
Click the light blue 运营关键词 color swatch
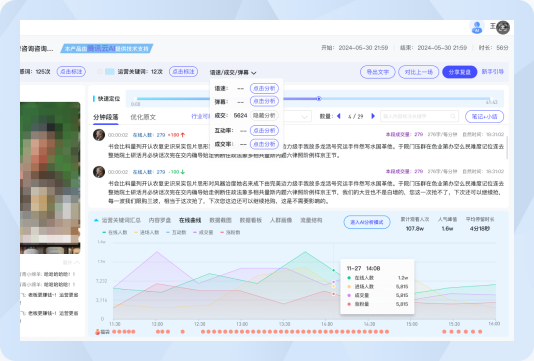110,72
